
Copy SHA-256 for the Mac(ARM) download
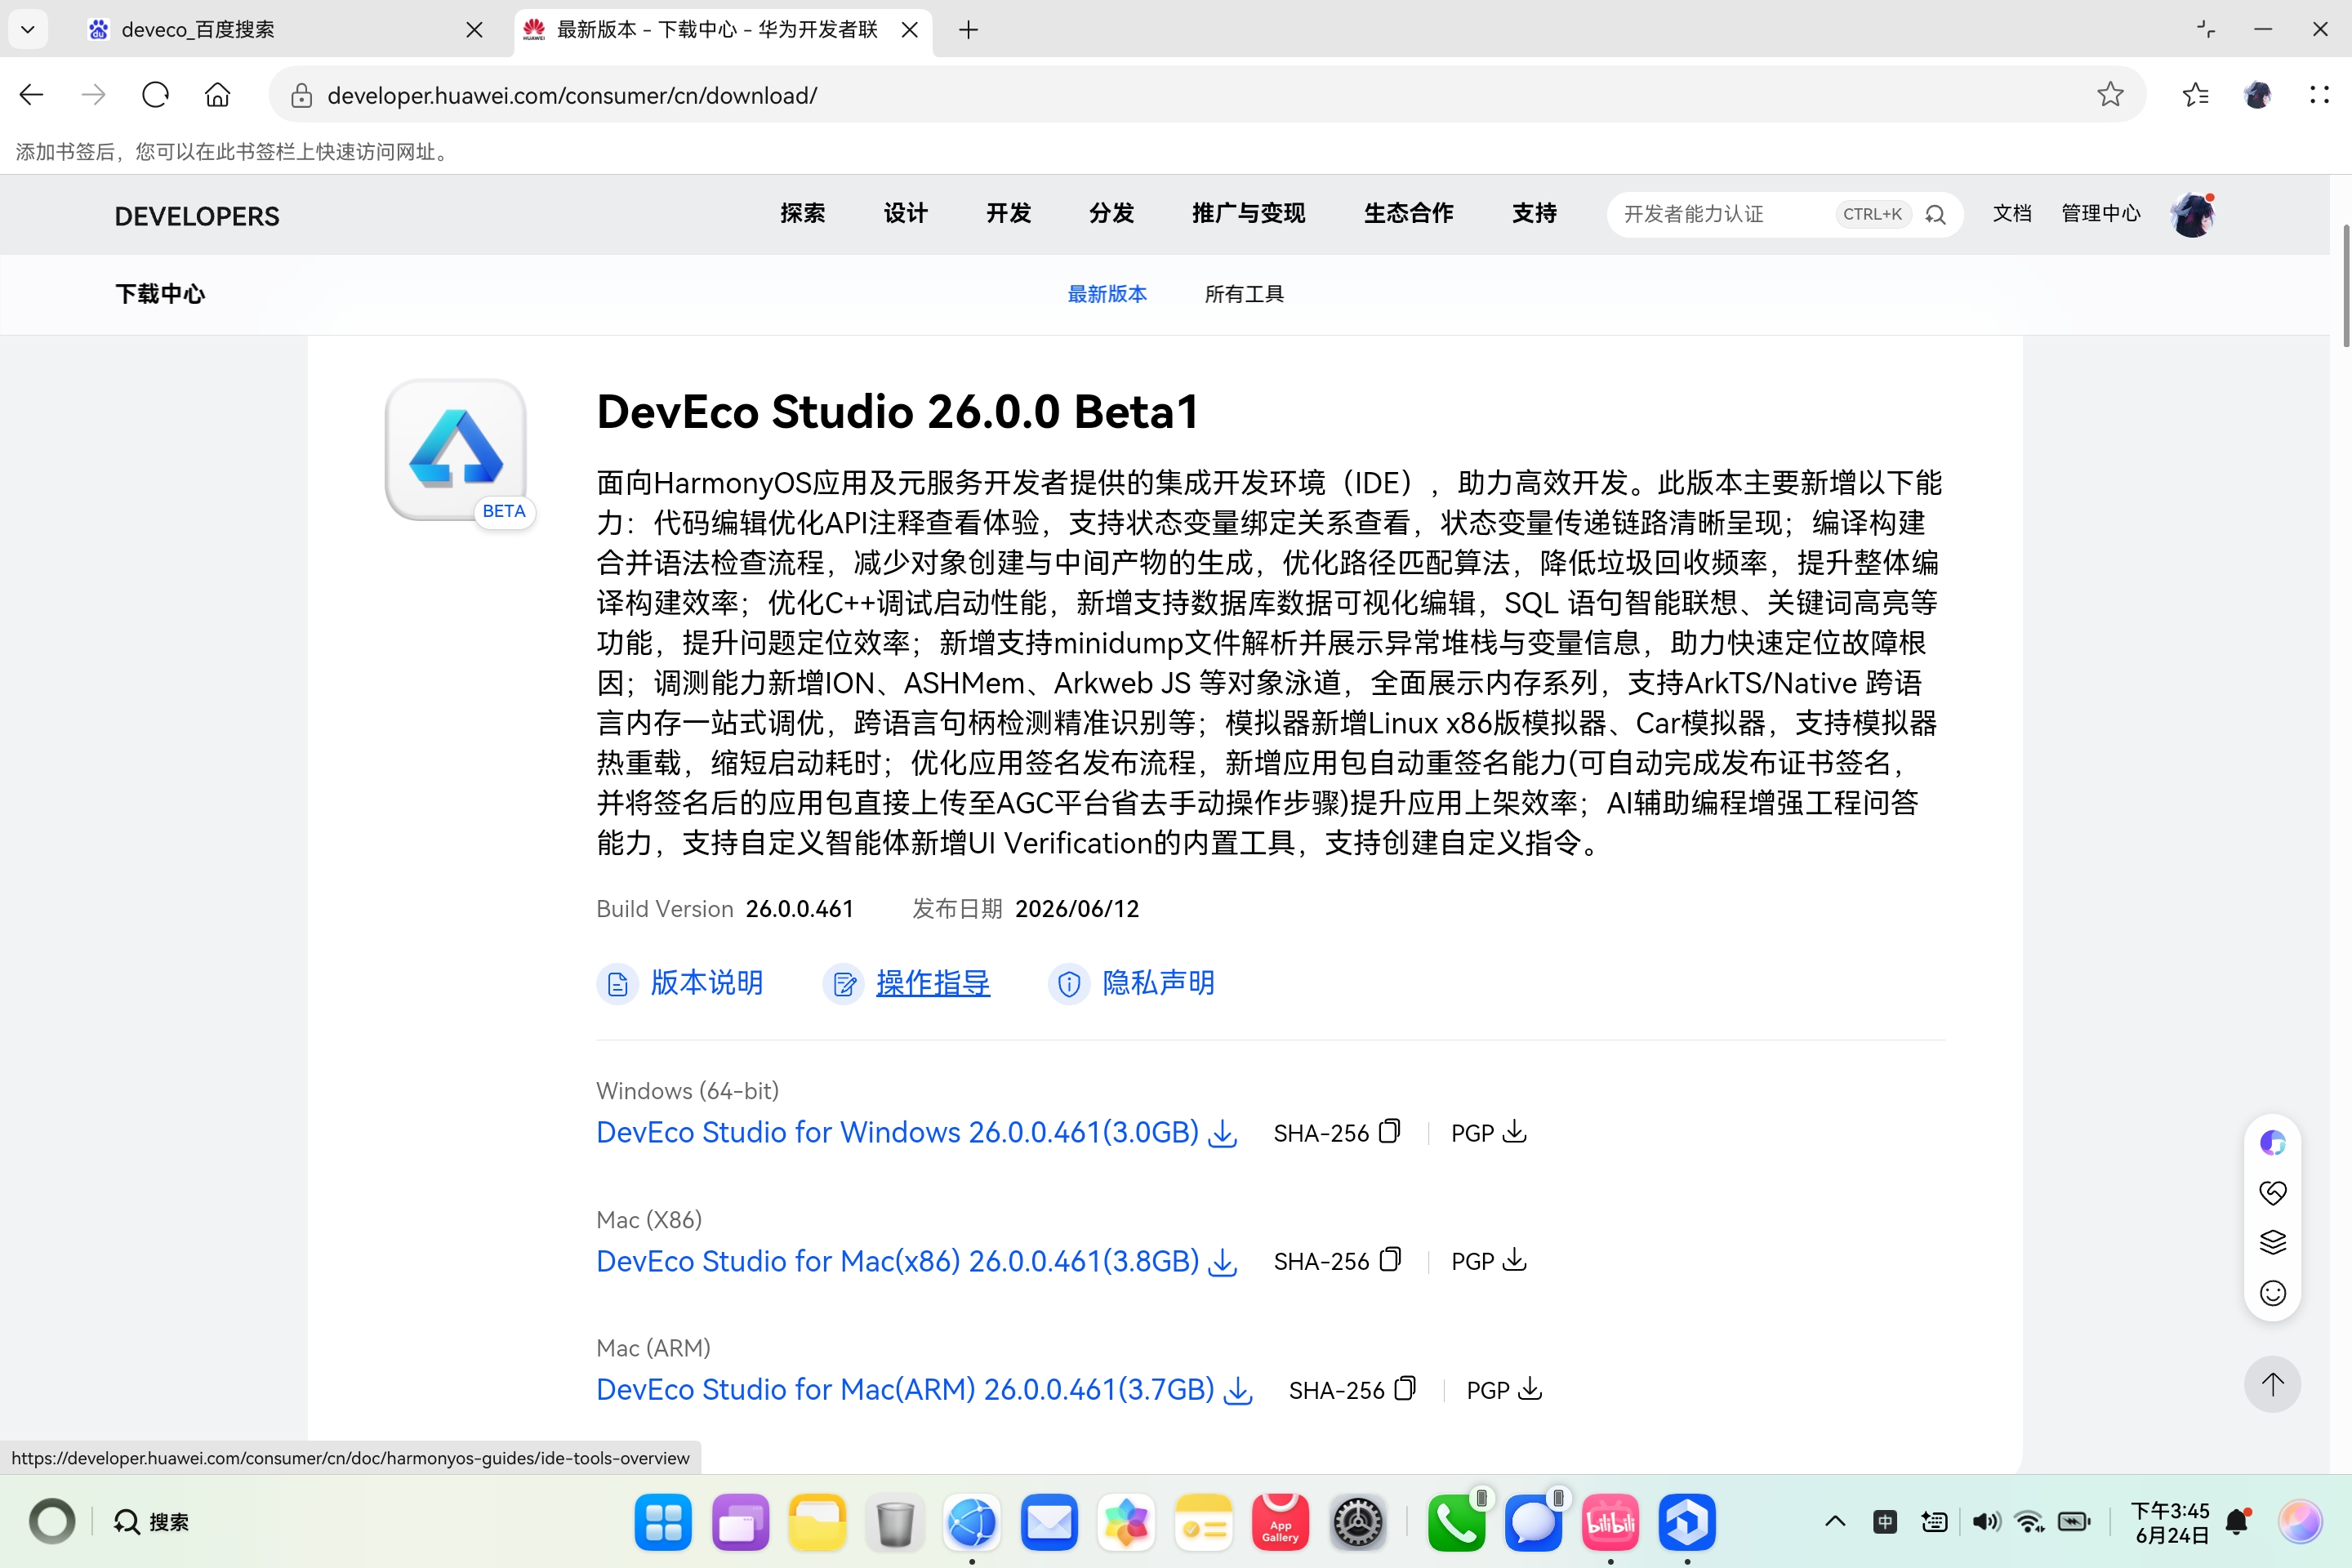click(x=1405, y=1388)
